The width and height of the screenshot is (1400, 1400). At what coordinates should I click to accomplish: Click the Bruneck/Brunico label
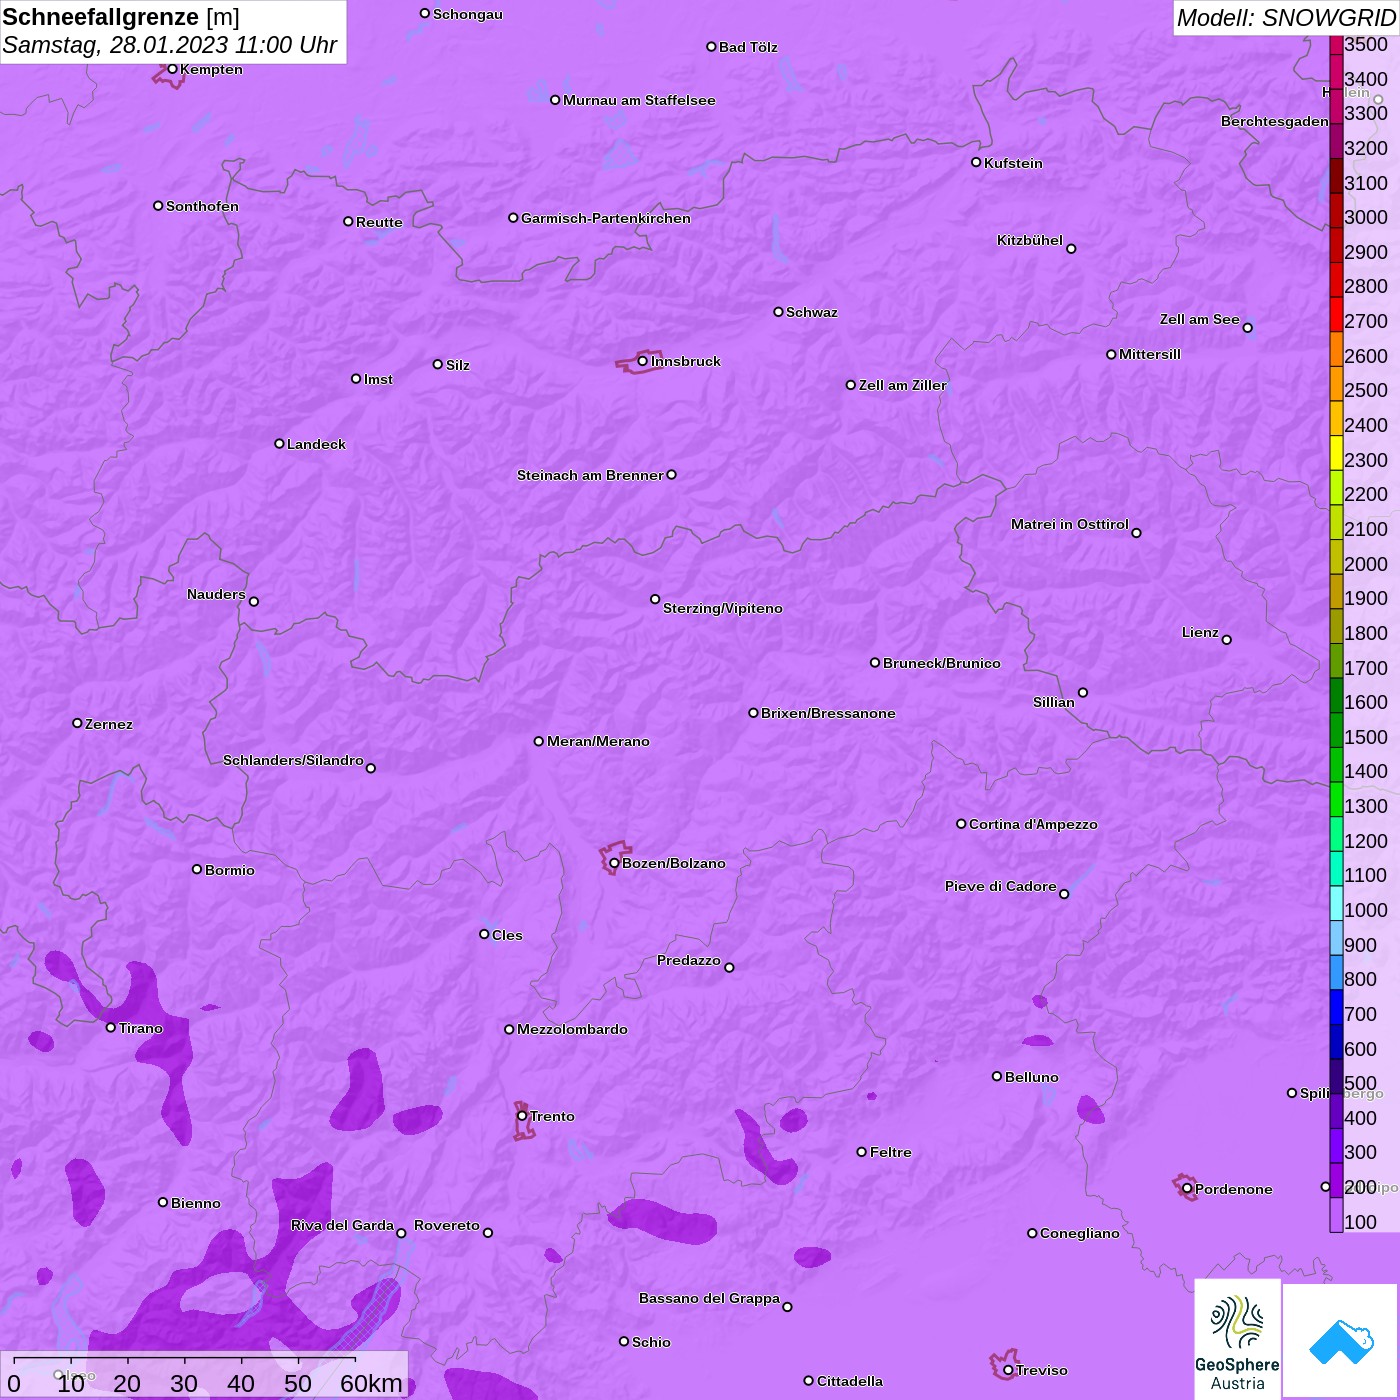coord(942,663)
